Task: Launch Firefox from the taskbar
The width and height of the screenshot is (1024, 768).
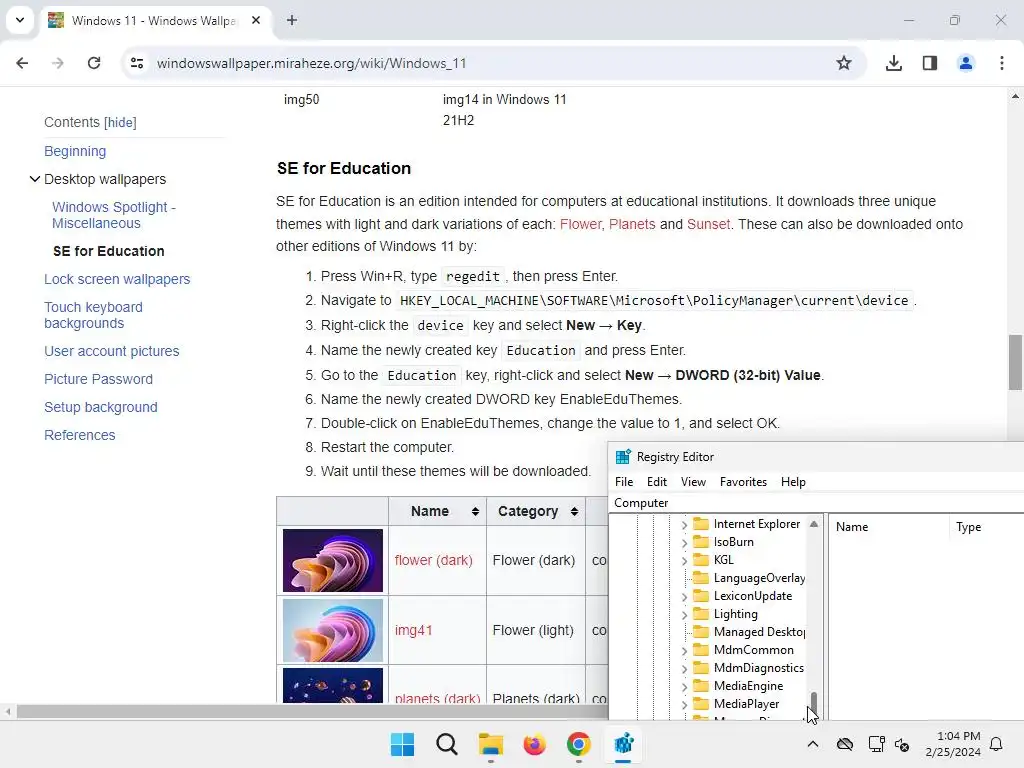Action: coord(534,744)
